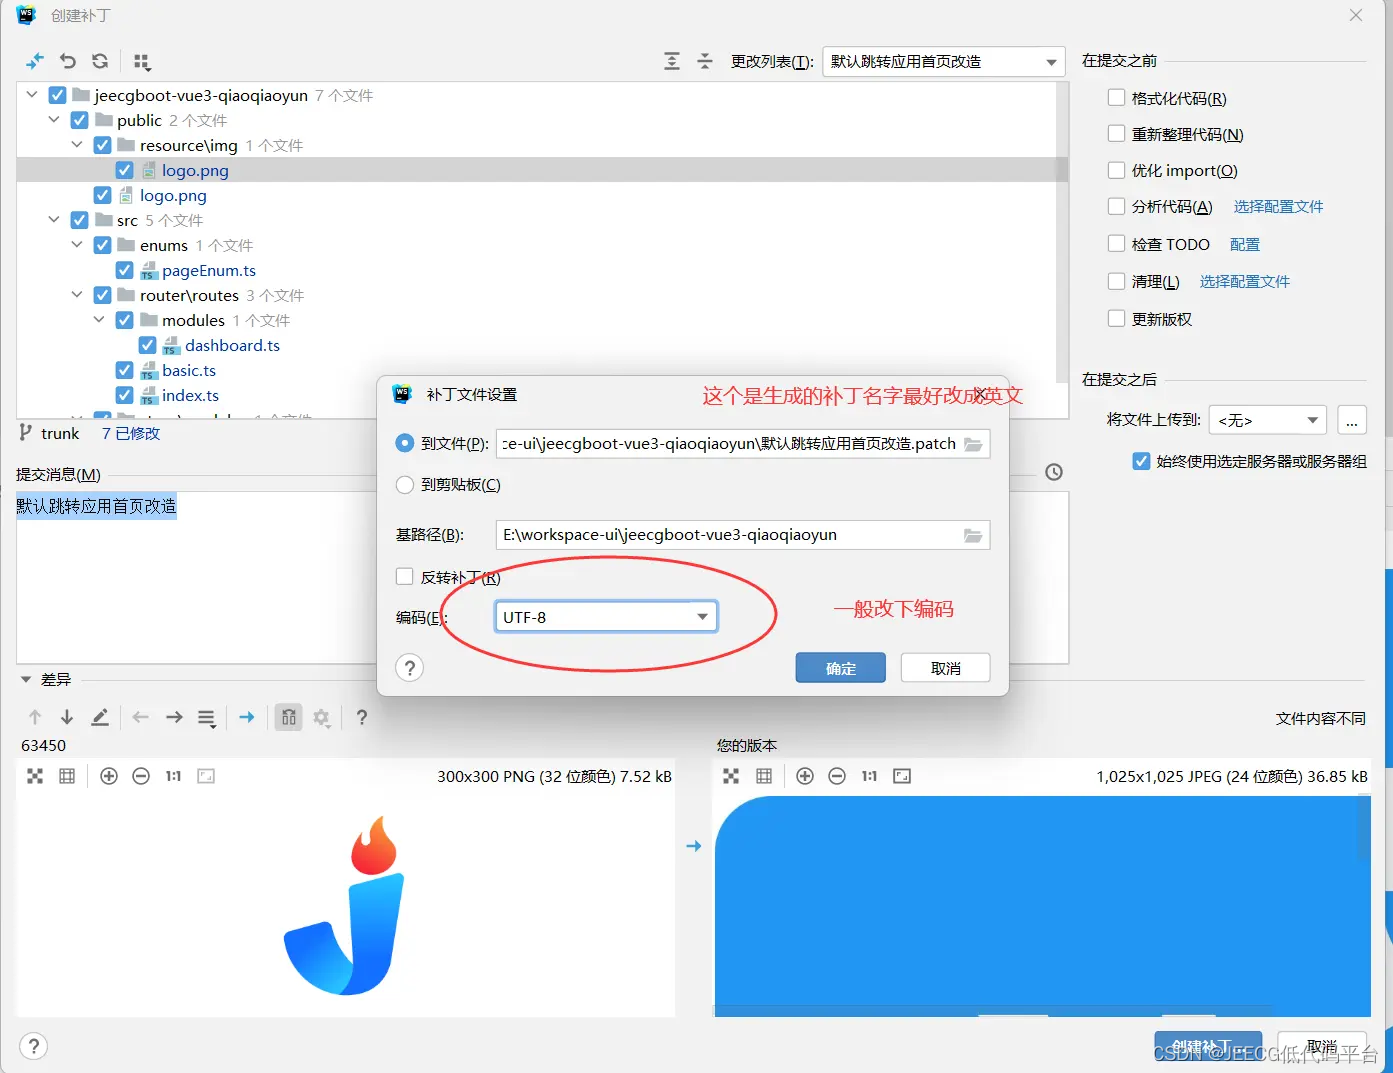Click the 选择配置文件 link next to 分析代码
The height and width of the screenshot is (1073, 1393).
(1278, 207)
